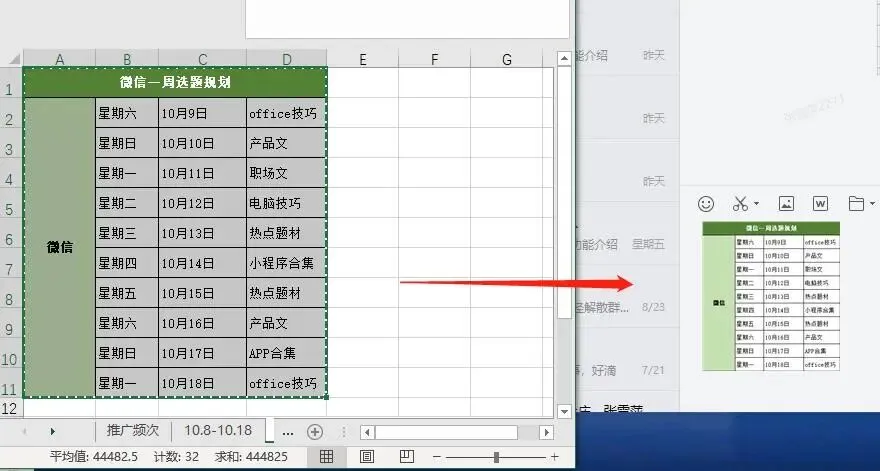Click vertical scrollbar up arrow
This screenshot has width=880, height=471.
[564, 58]
